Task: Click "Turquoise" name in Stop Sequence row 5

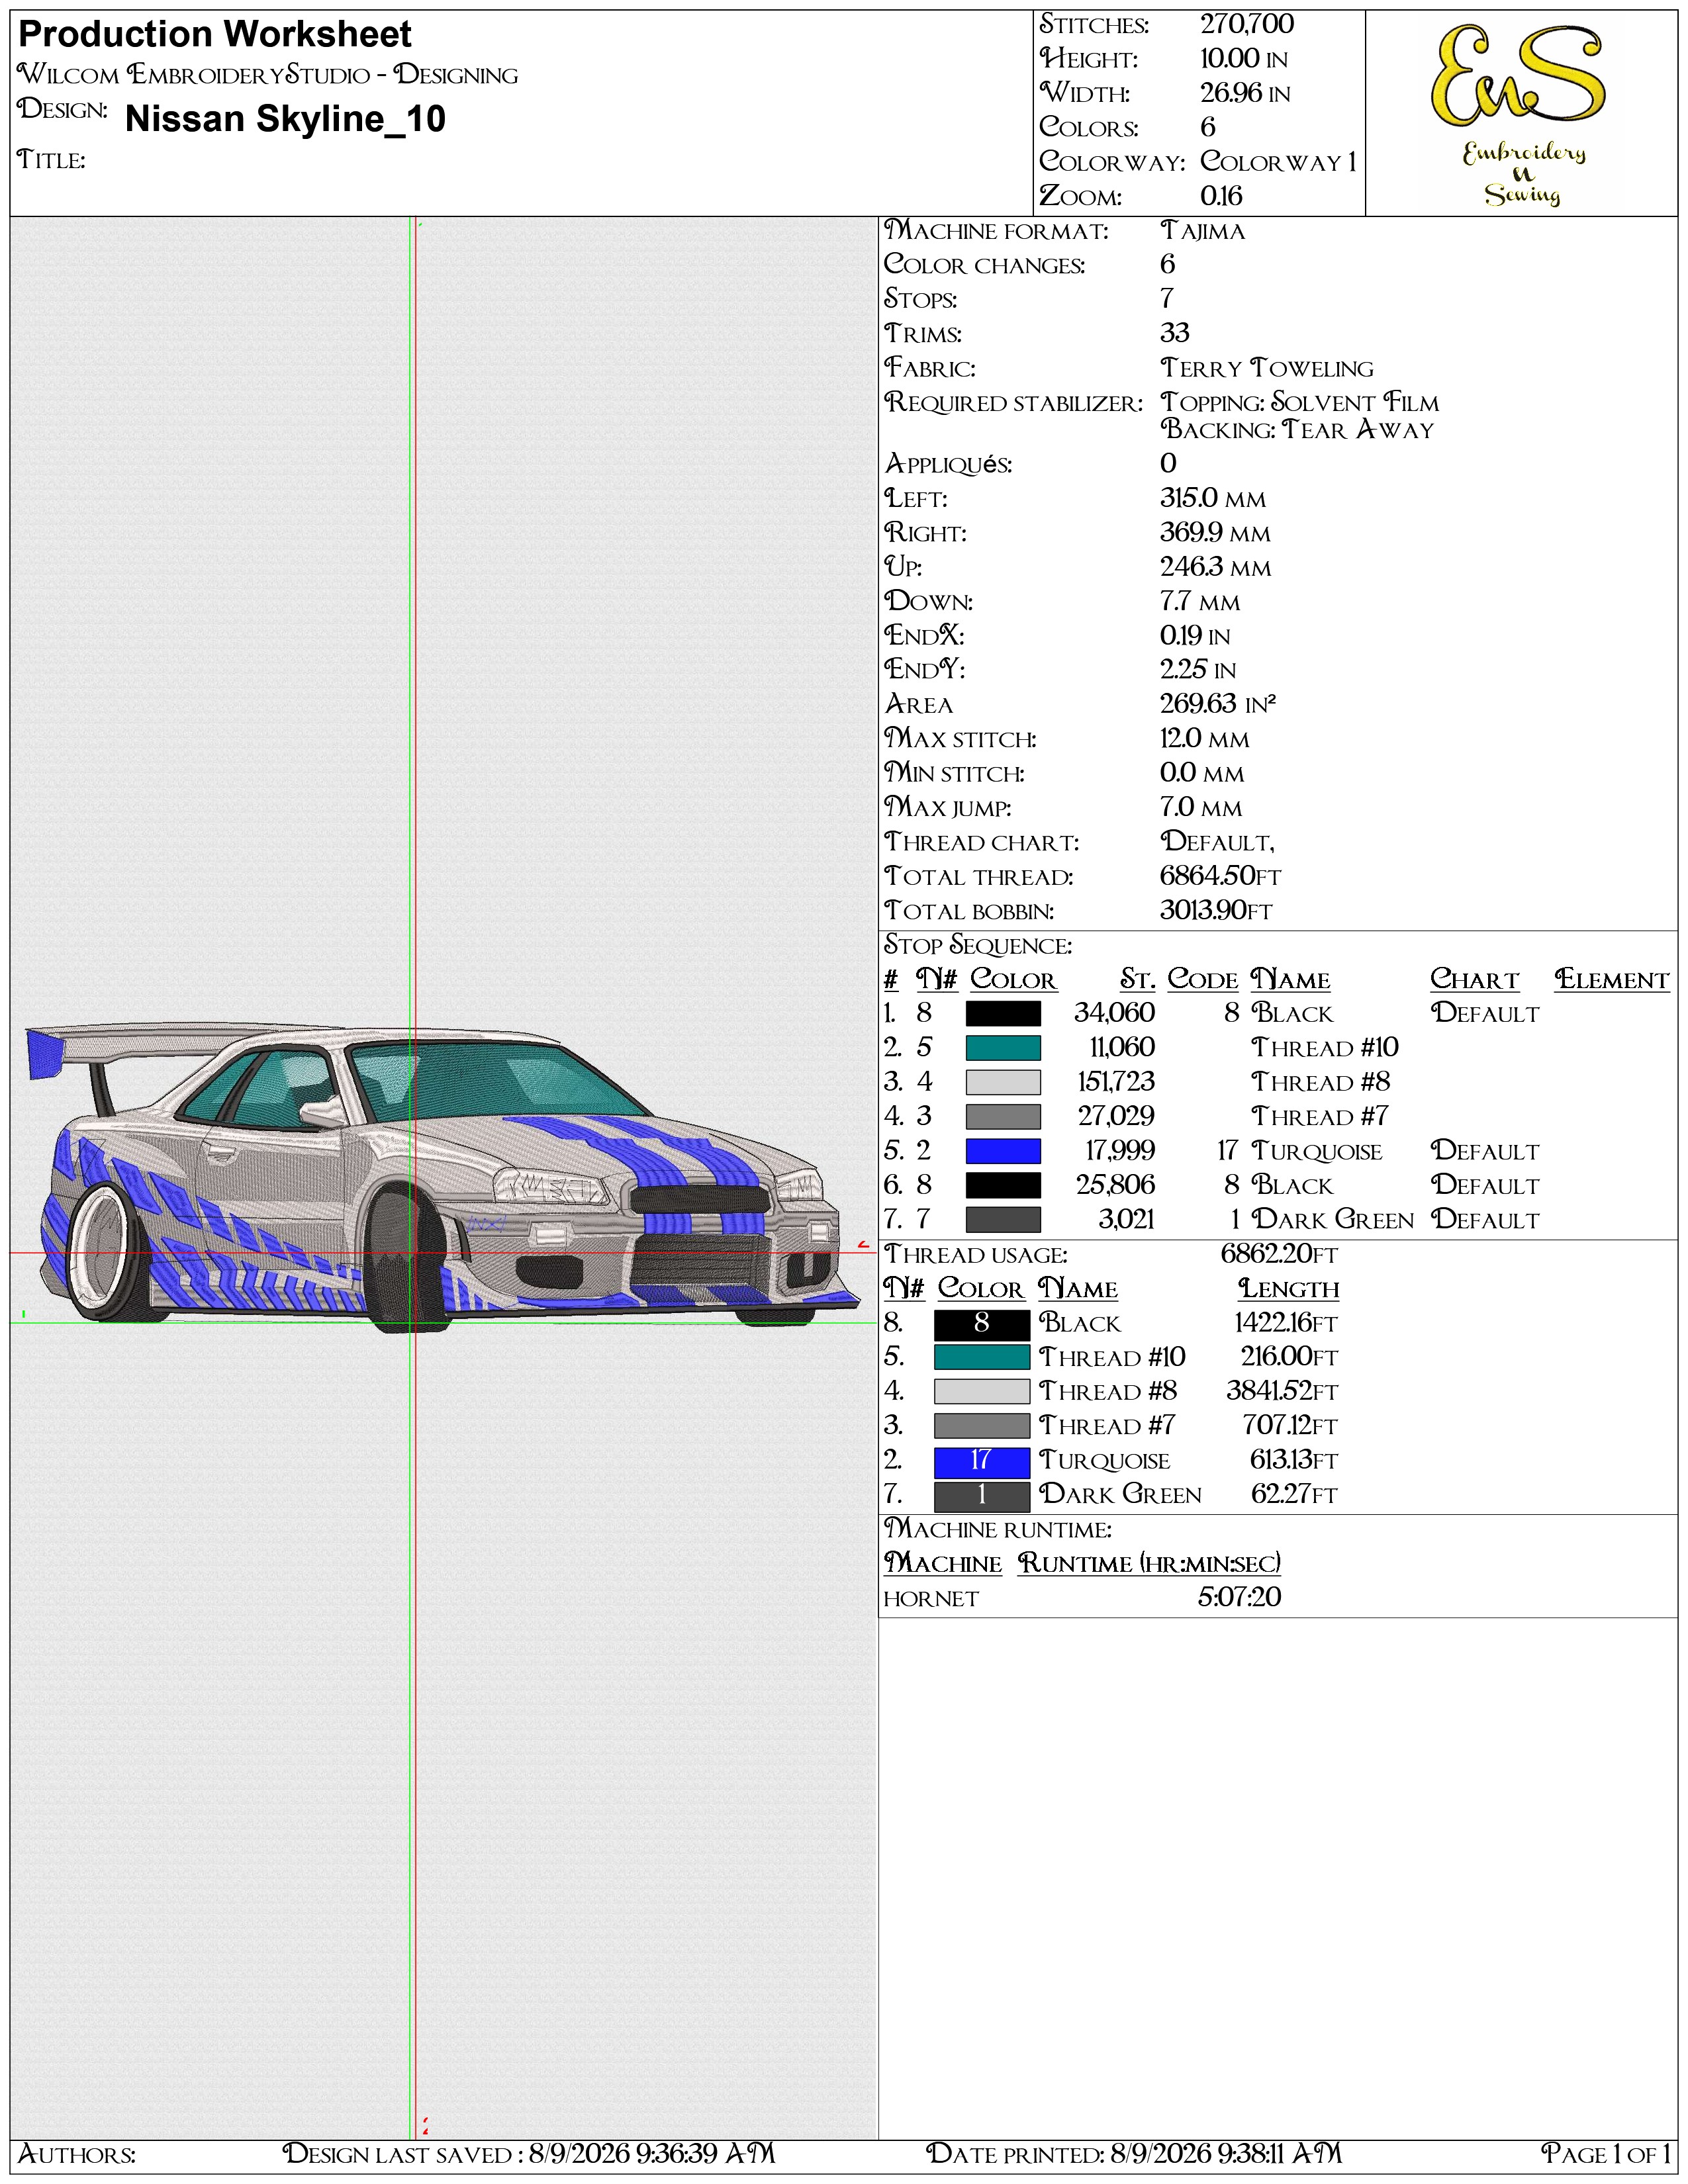Action: click(1317, 1151)
